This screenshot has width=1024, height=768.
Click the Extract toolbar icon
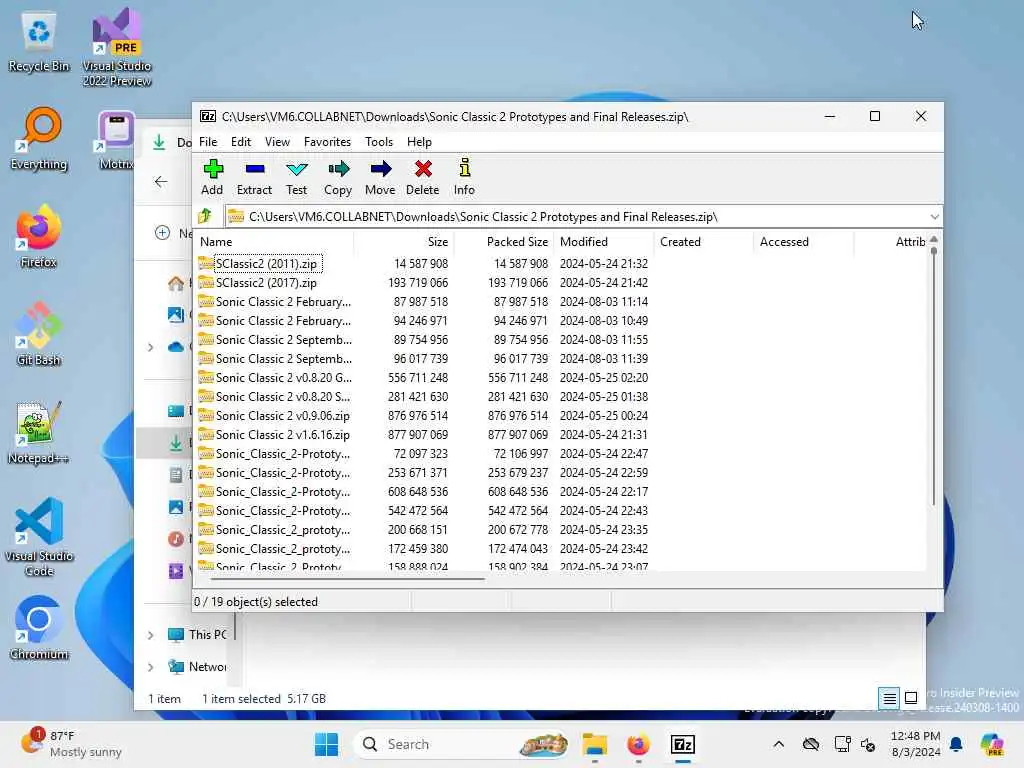[254, 177]
